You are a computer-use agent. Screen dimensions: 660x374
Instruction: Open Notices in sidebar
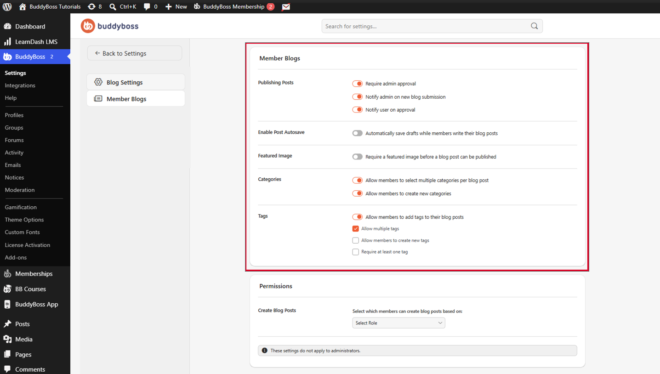coord(14,178)
